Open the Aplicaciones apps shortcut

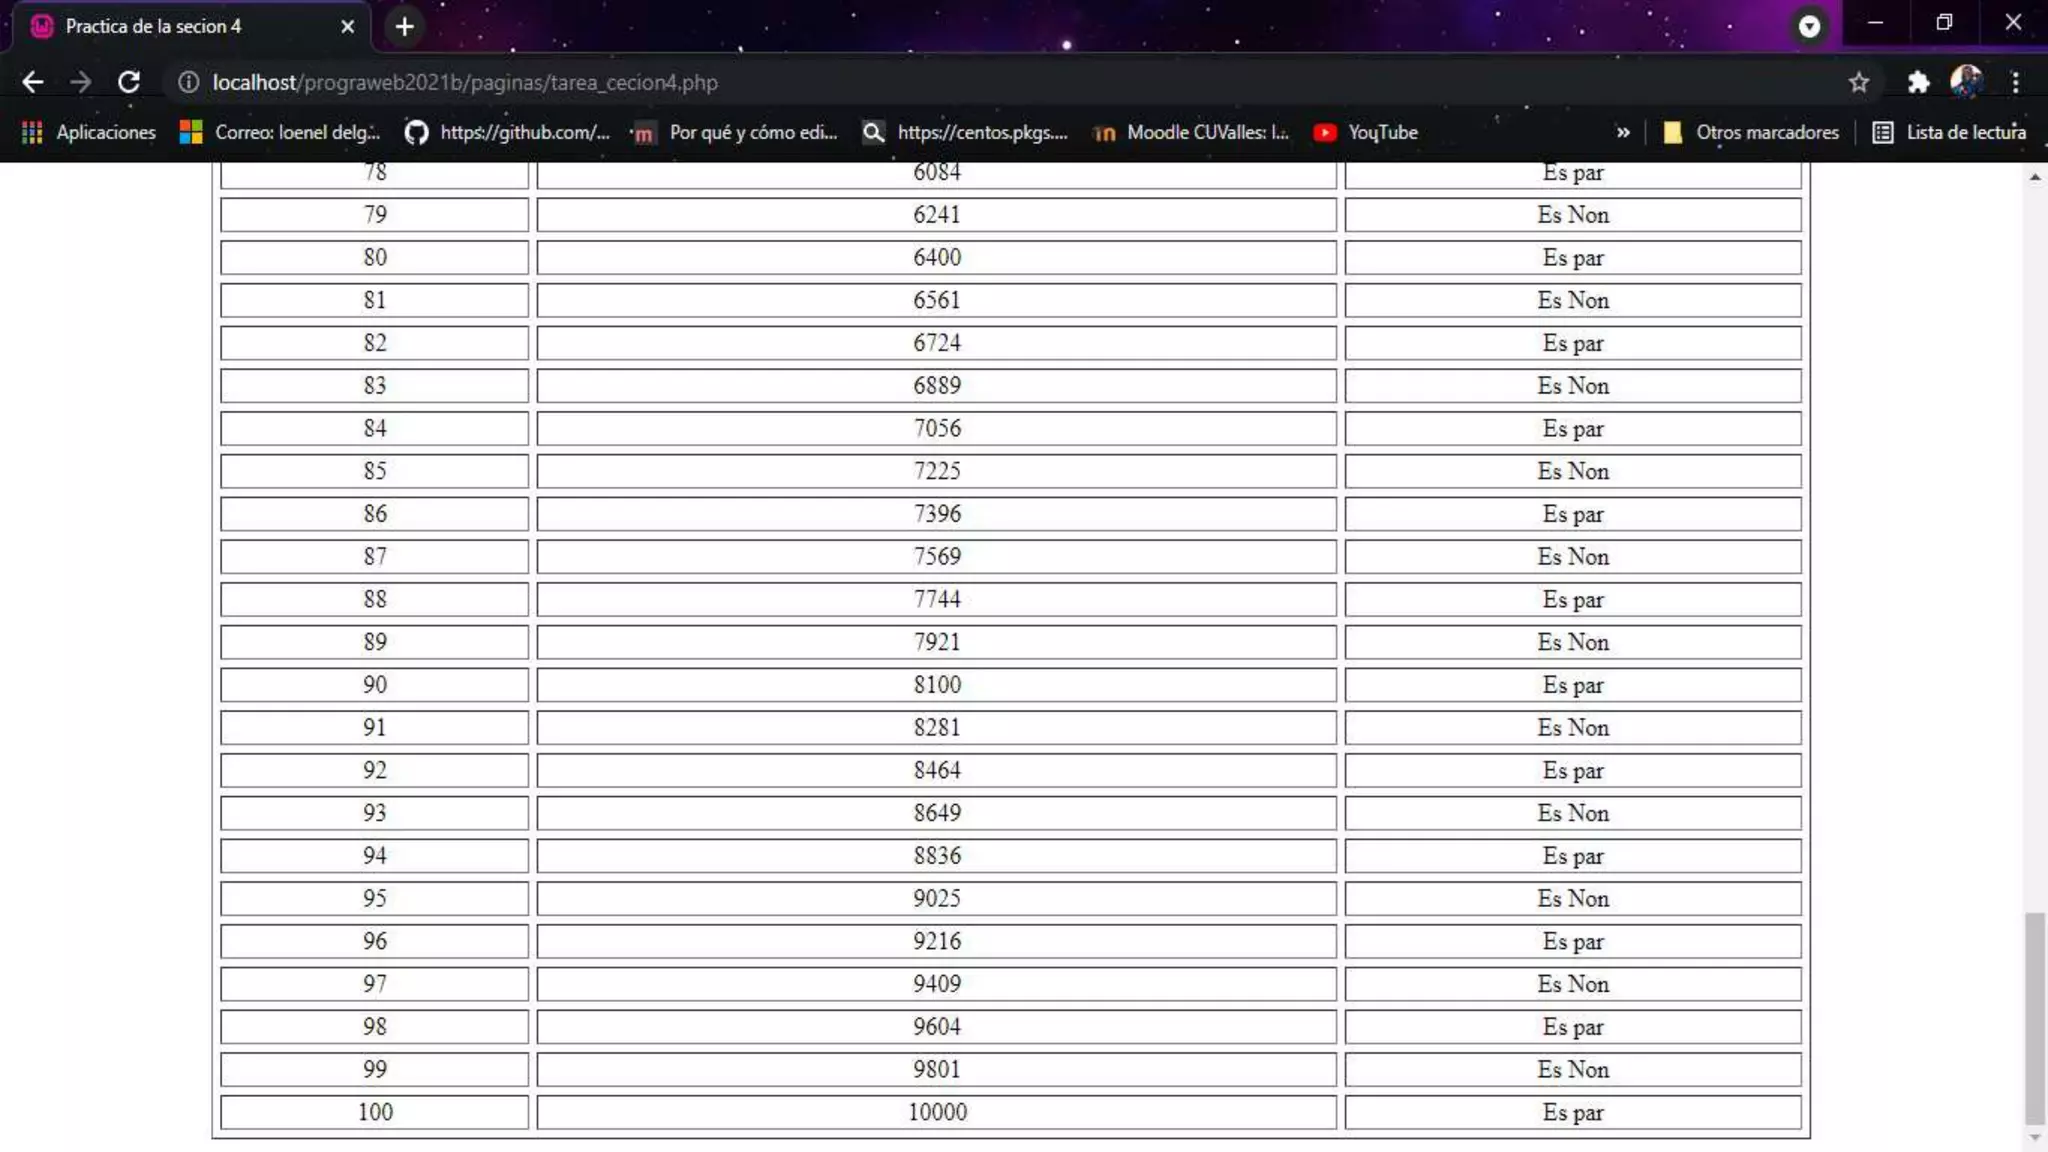coord(89,132)
